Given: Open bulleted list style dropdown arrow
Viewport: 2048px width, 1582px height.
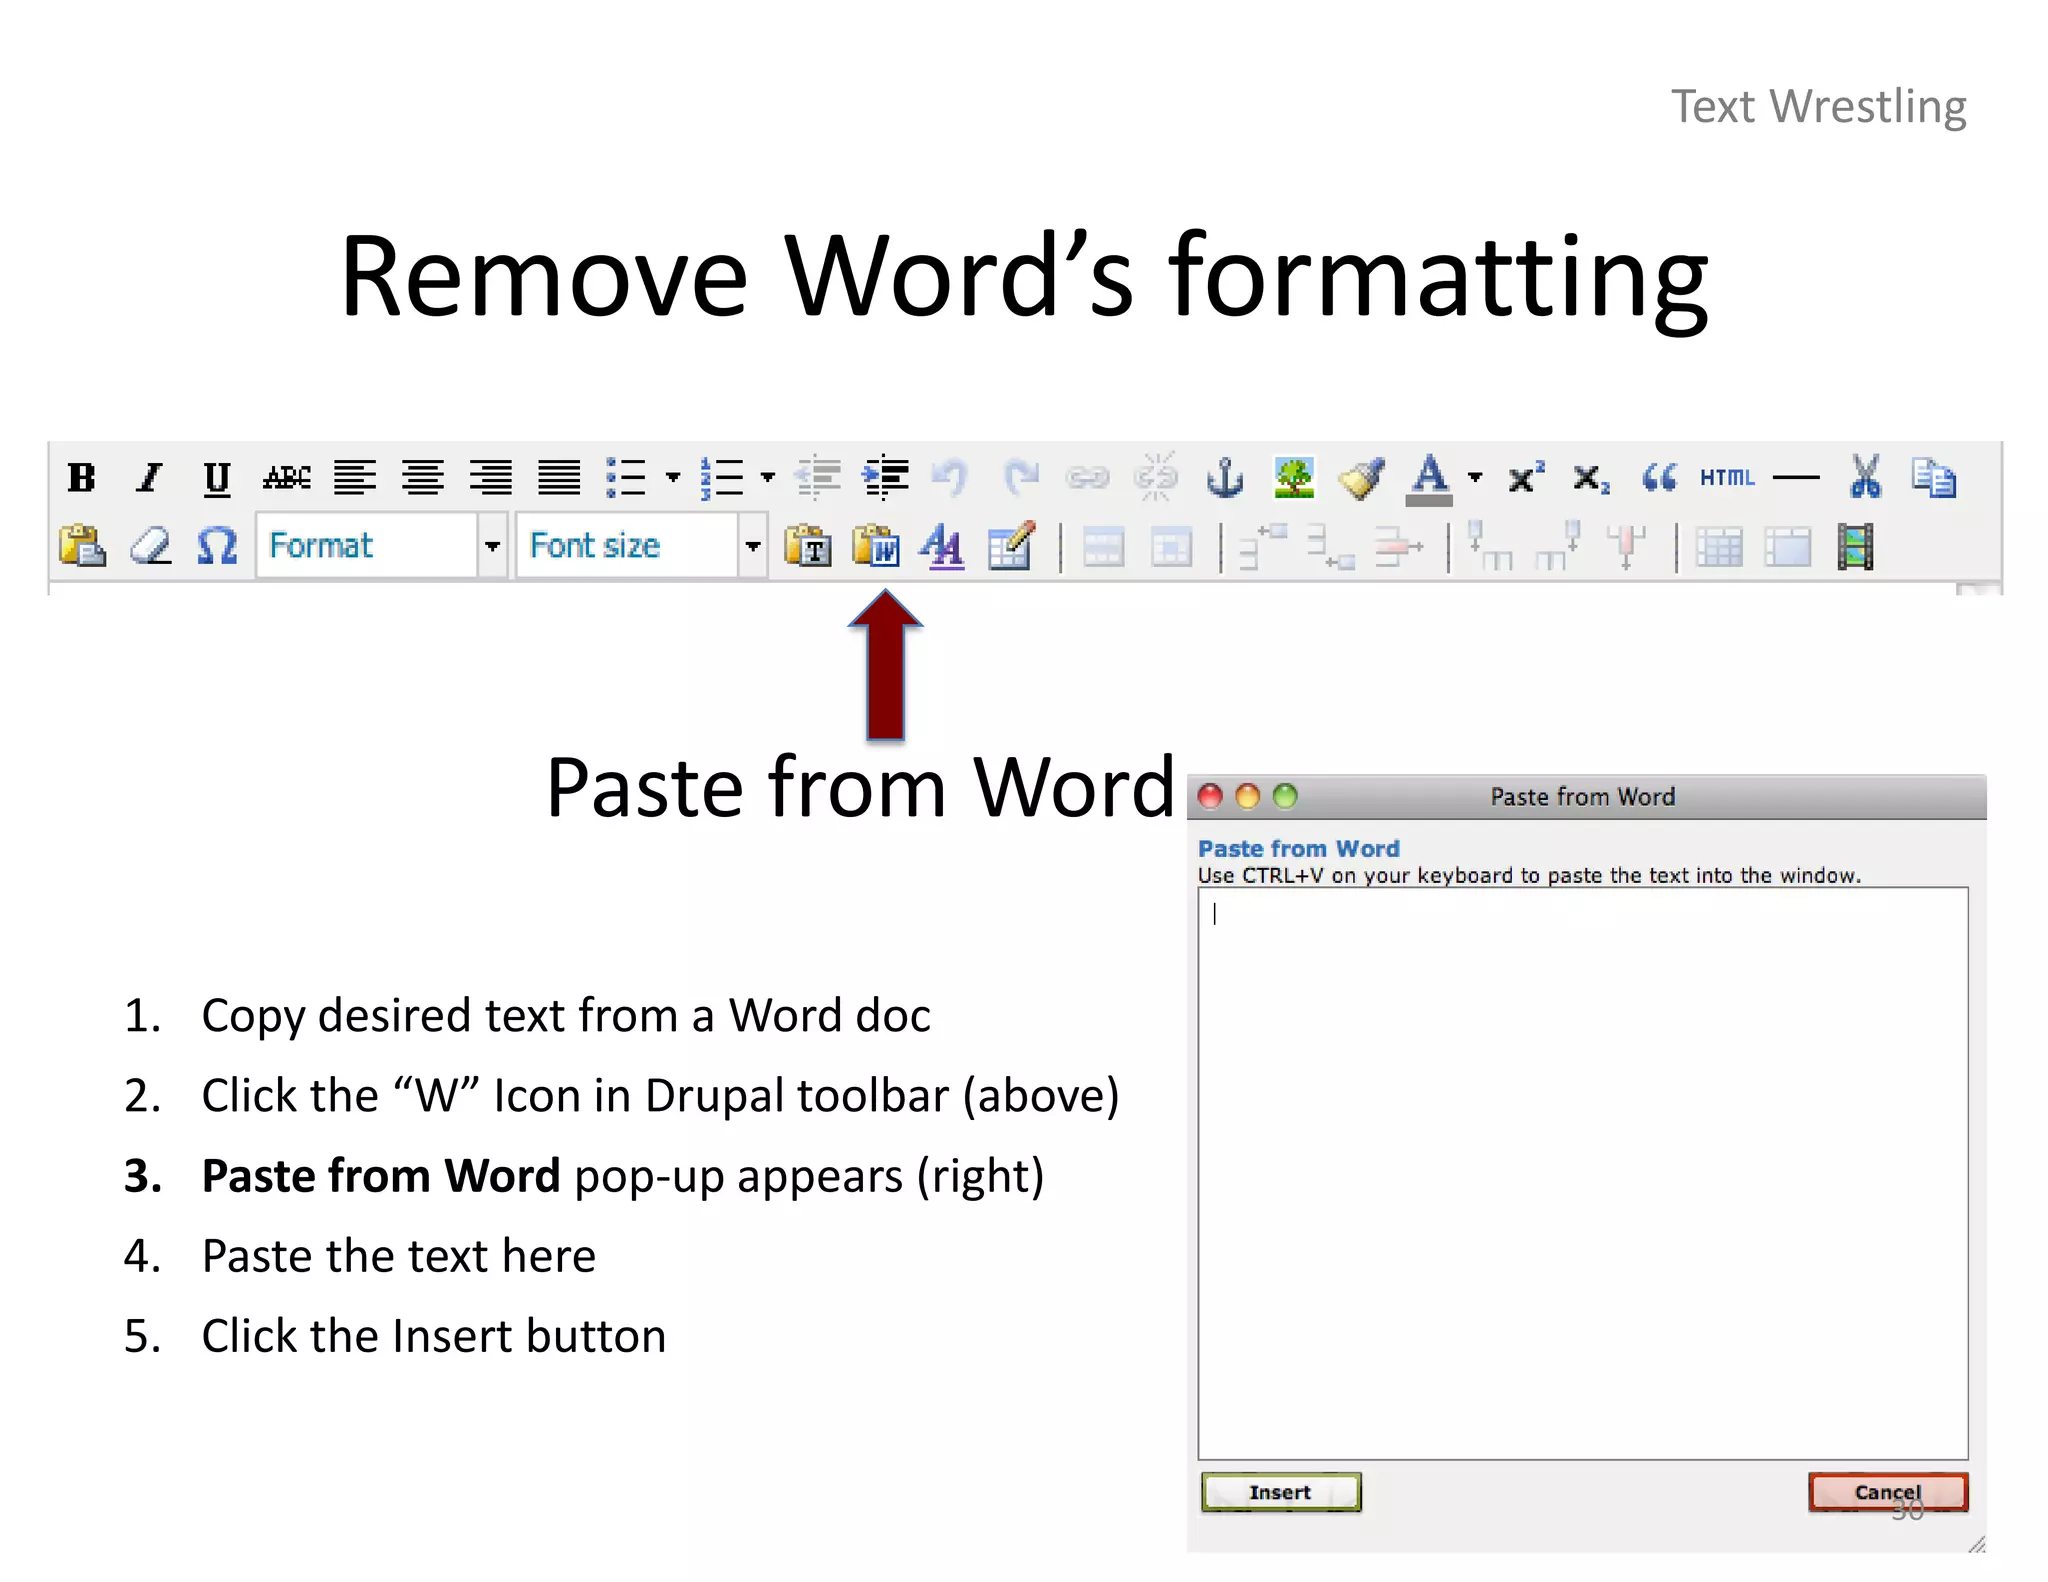Looking at the screenshot, I should [x=673, y=477].
